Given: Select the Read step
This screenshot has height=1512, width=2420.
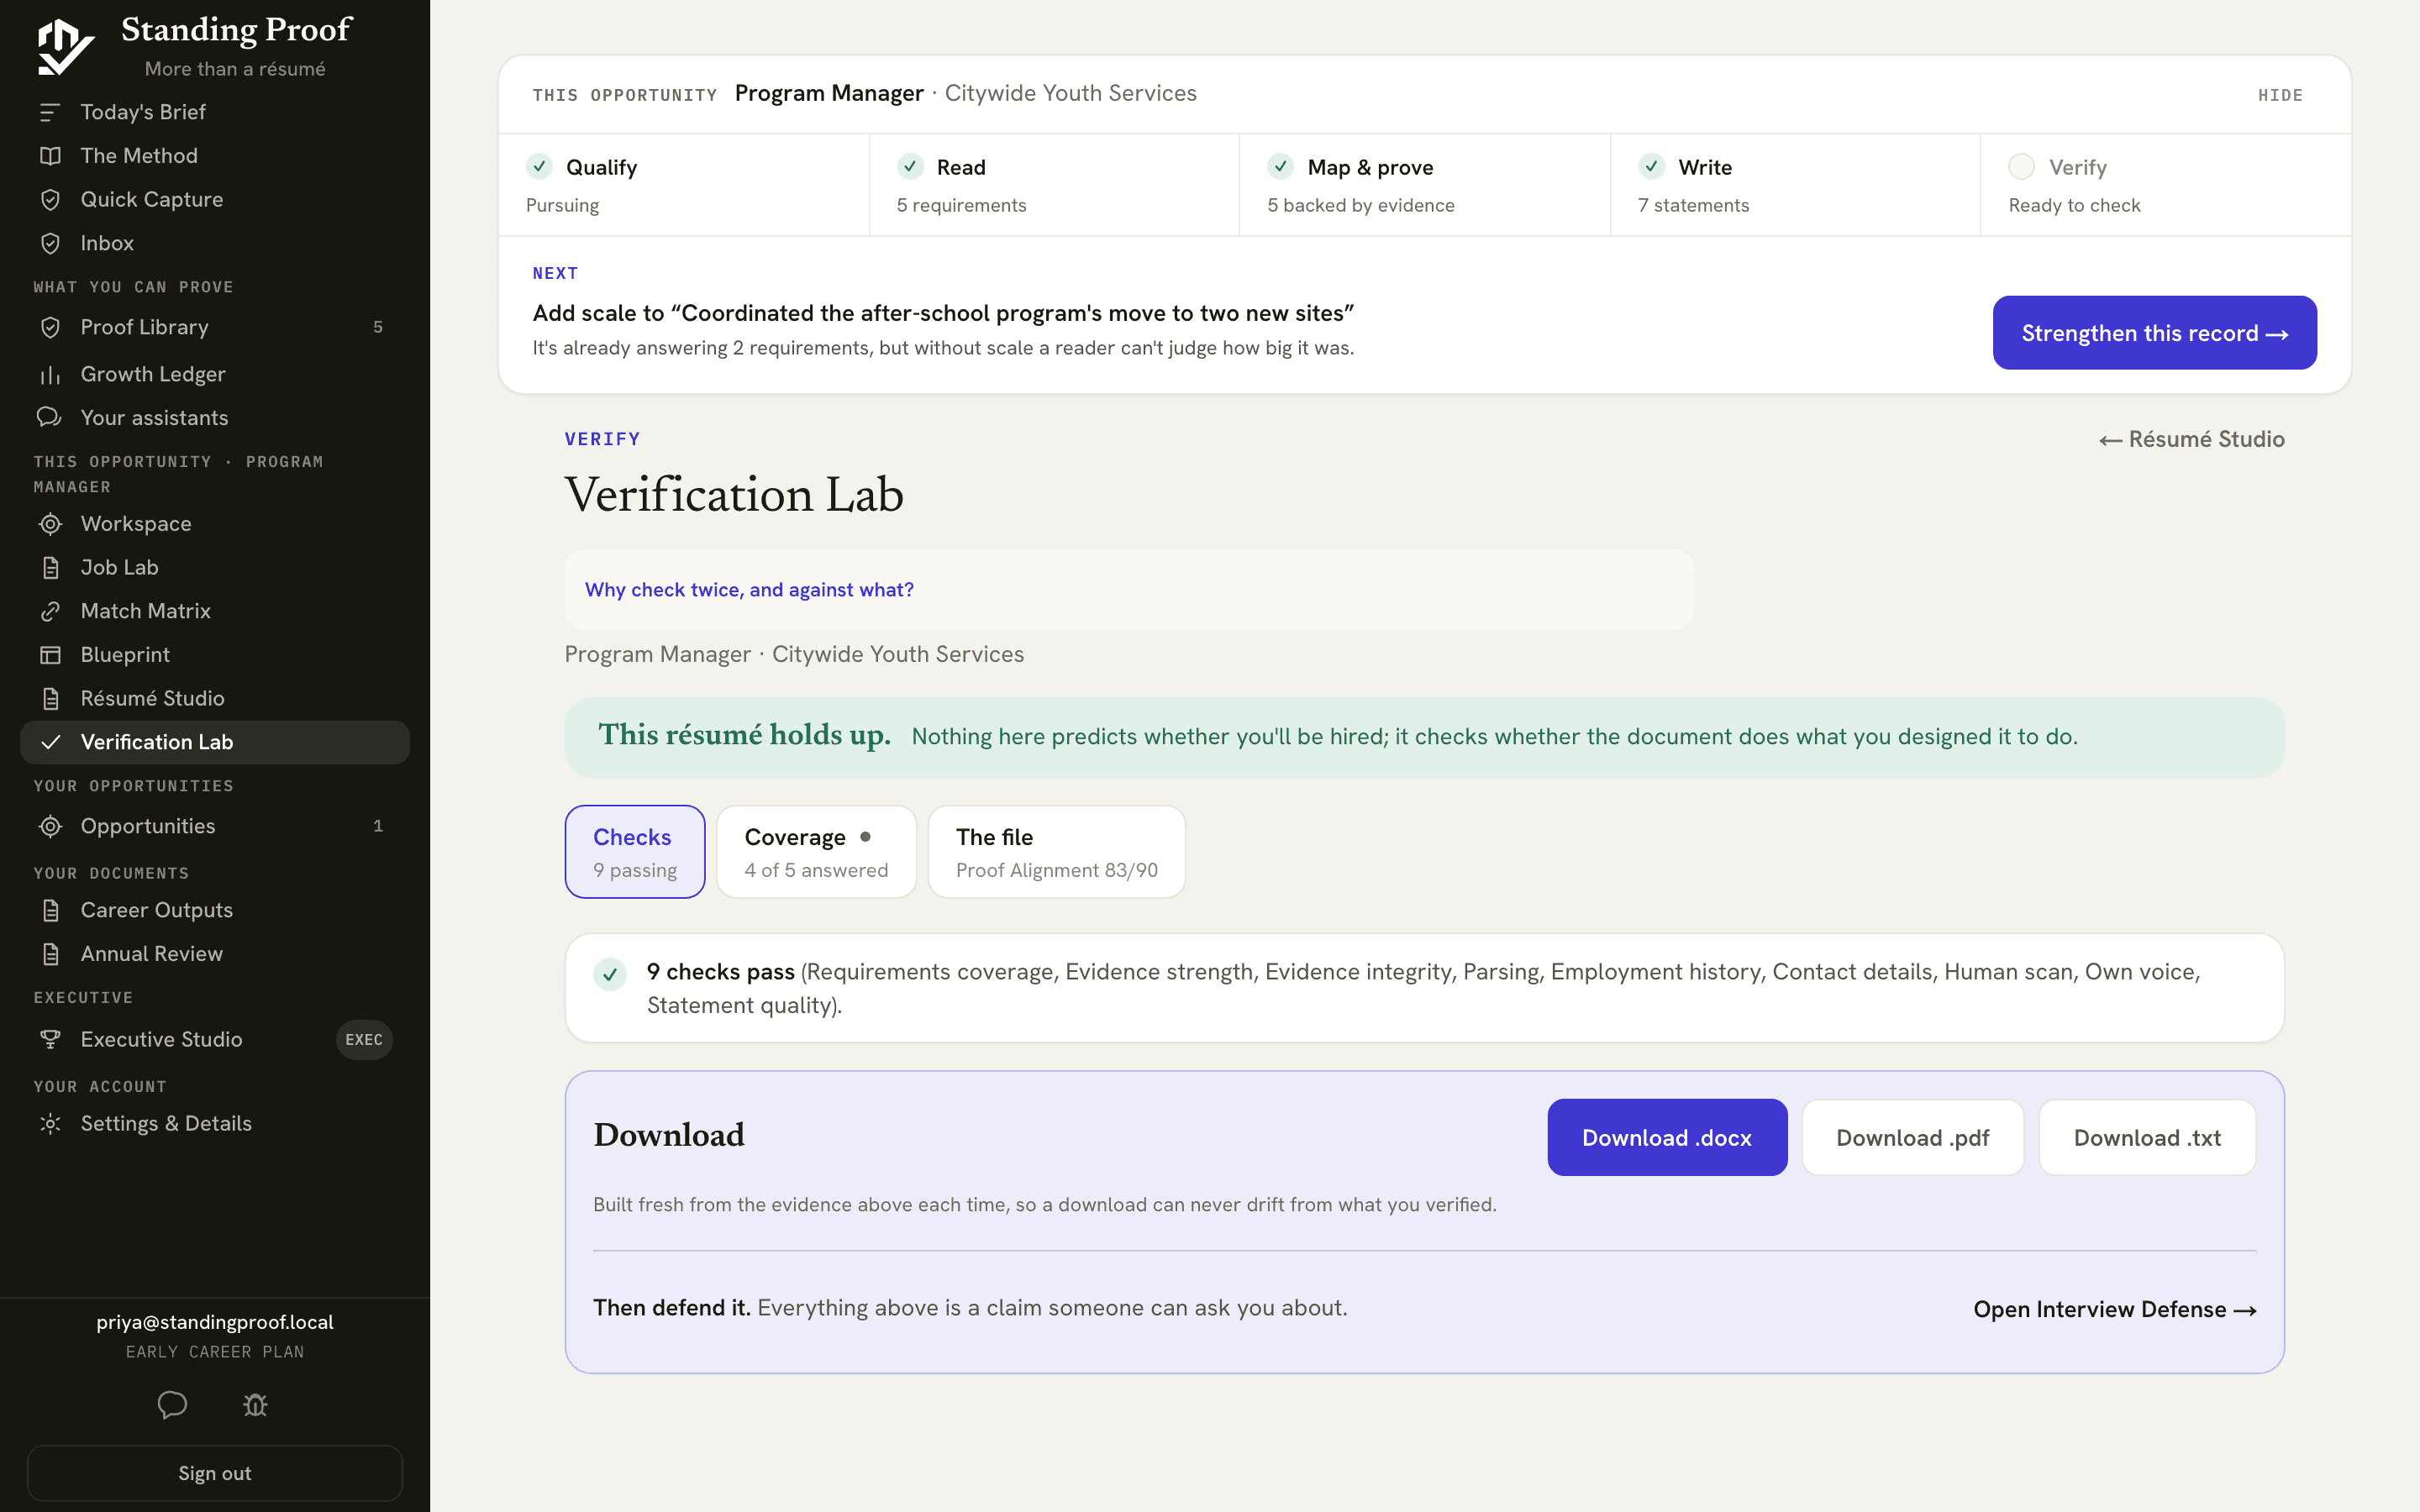Looking at the screenshot, I should (x=1054, y=185).
